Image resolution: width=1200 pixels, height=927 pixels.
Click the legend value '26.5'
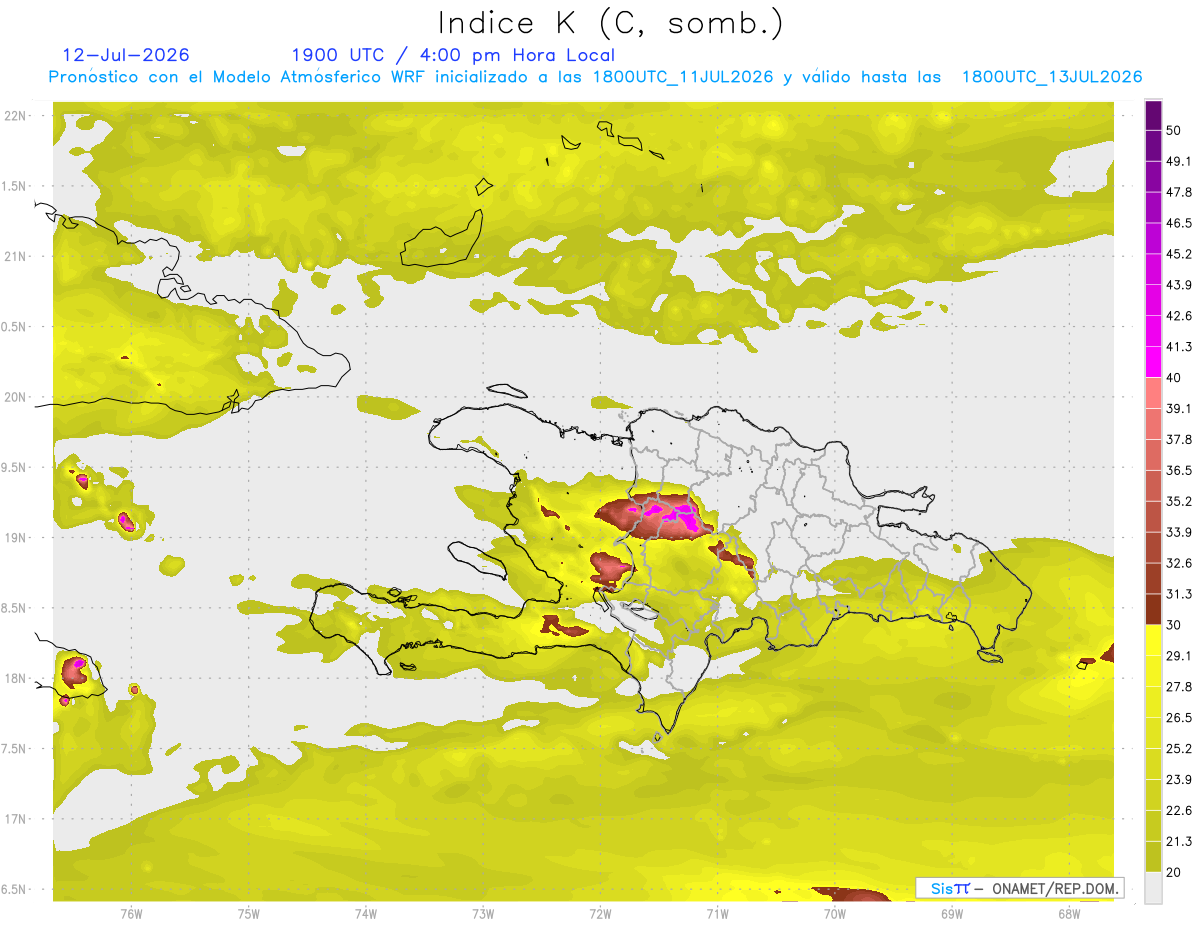pos(1180,718)
